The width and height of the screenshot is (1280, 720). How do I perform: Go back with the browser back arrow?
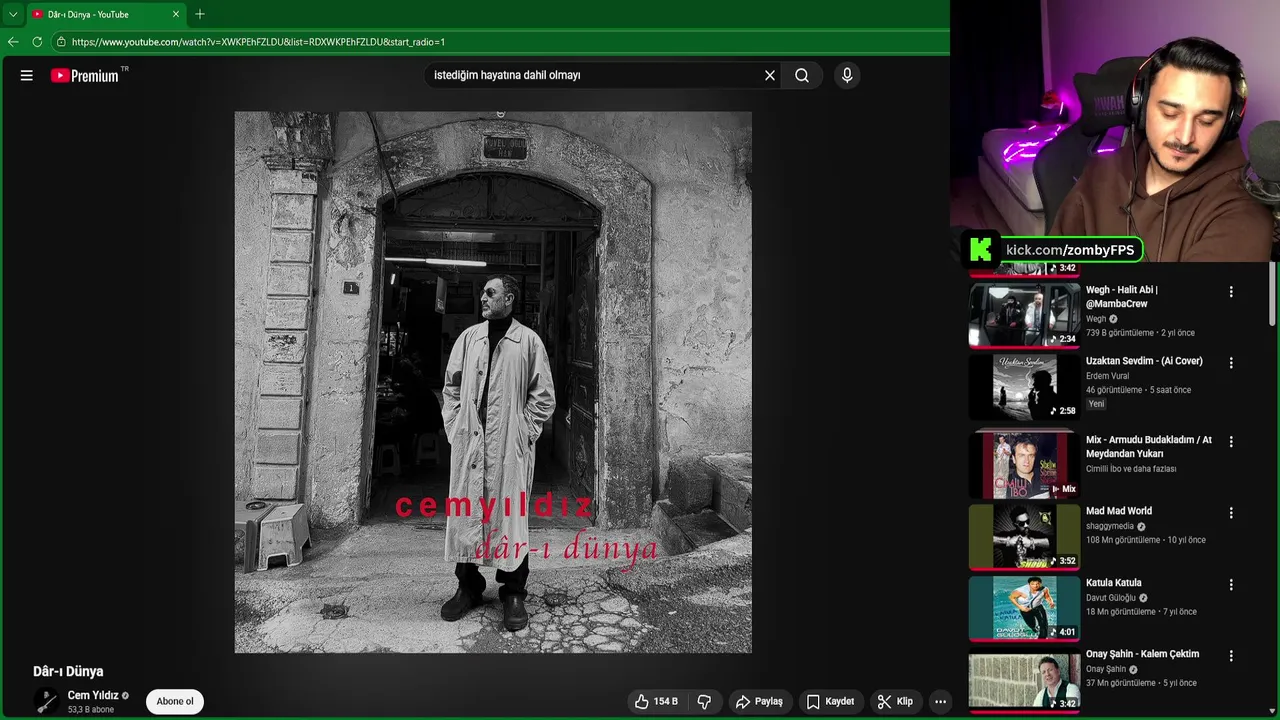tap(13, 42)
